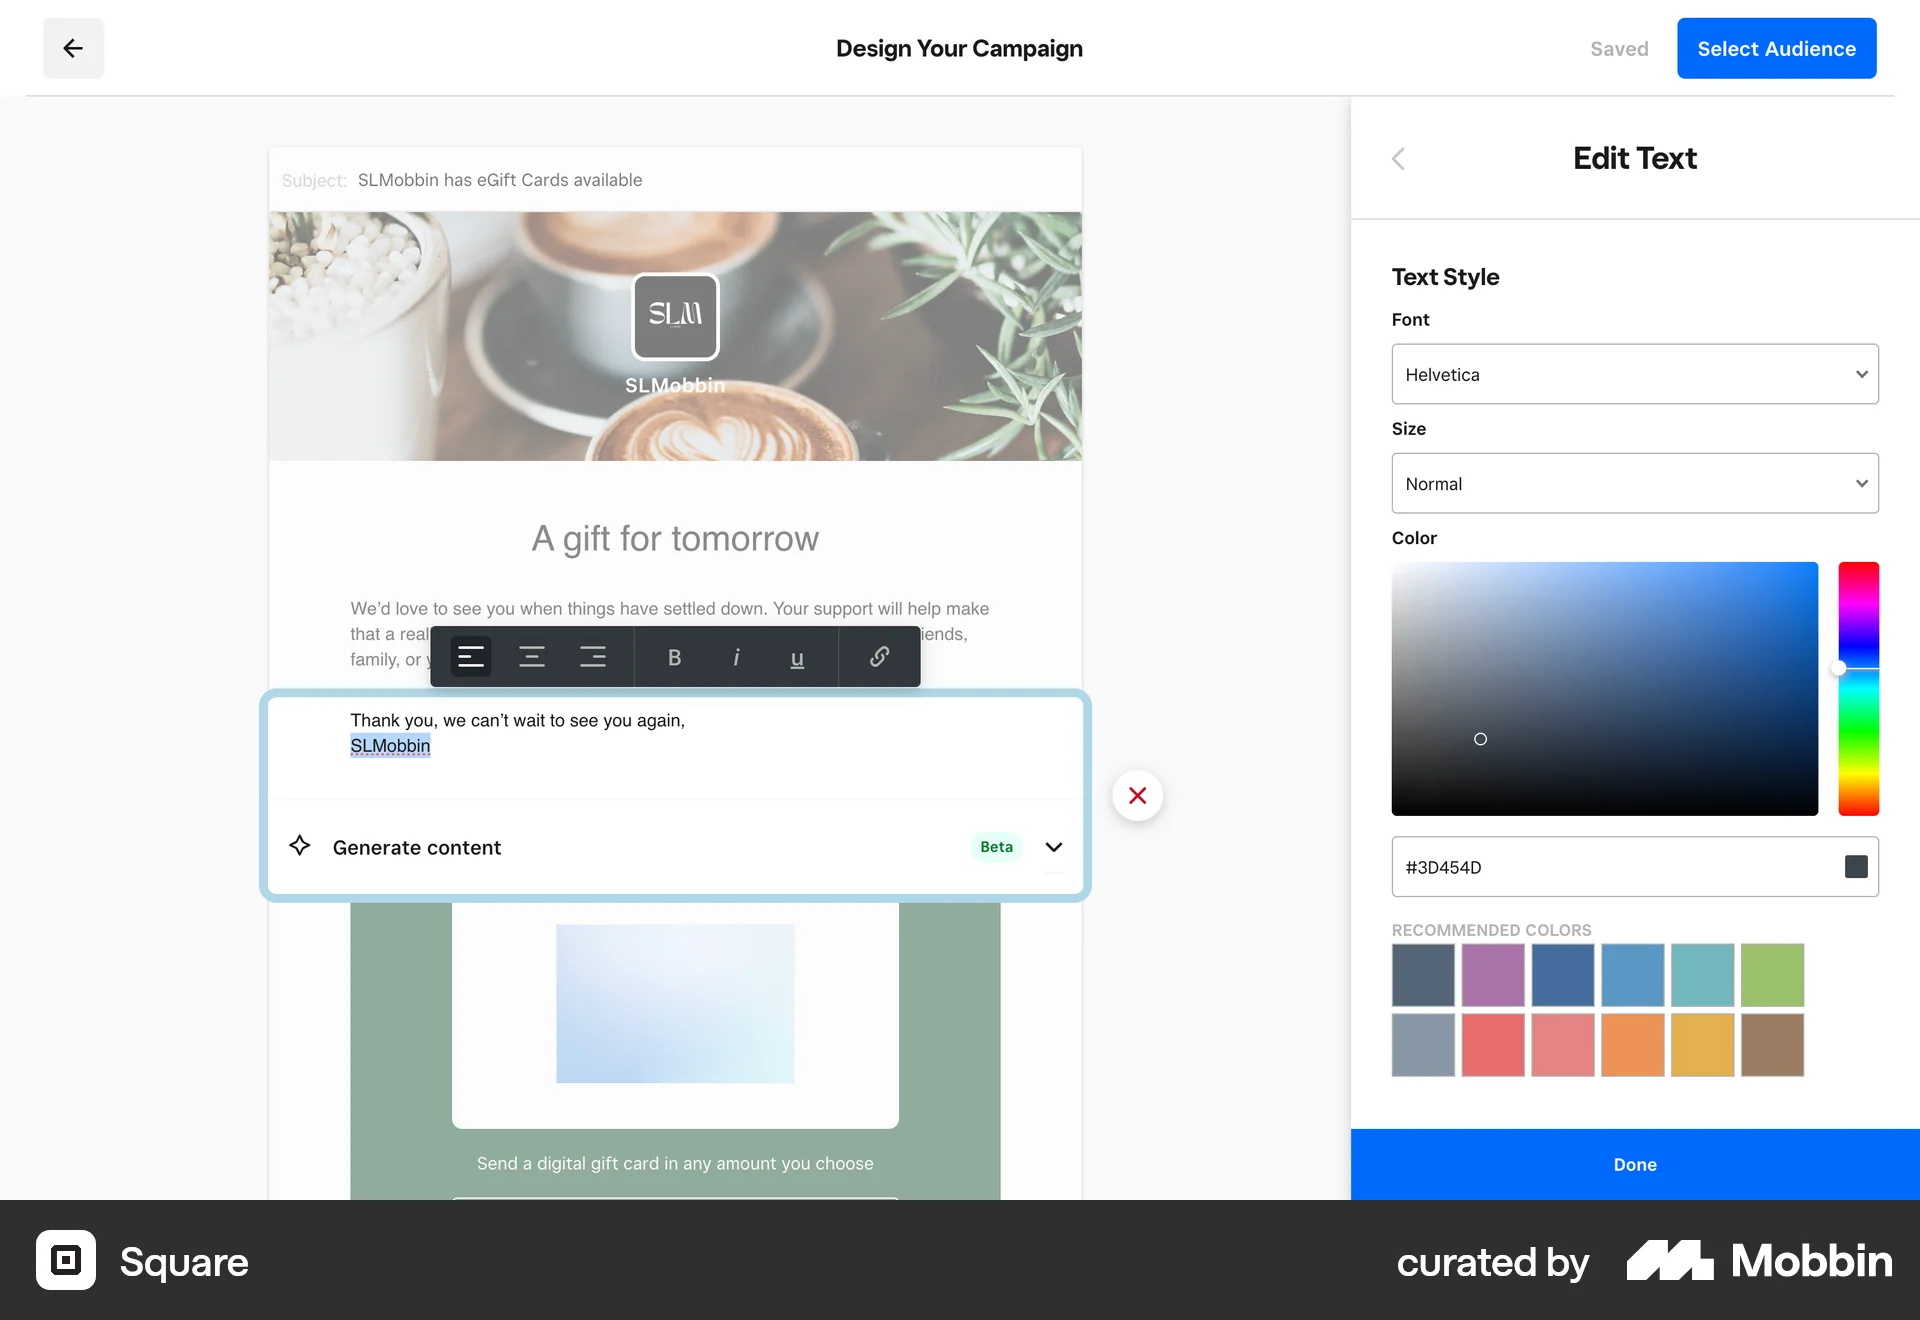Click the #3D454D hex color input
Viewport: 1920px width, 1320px height.
tap(1610, 867)
